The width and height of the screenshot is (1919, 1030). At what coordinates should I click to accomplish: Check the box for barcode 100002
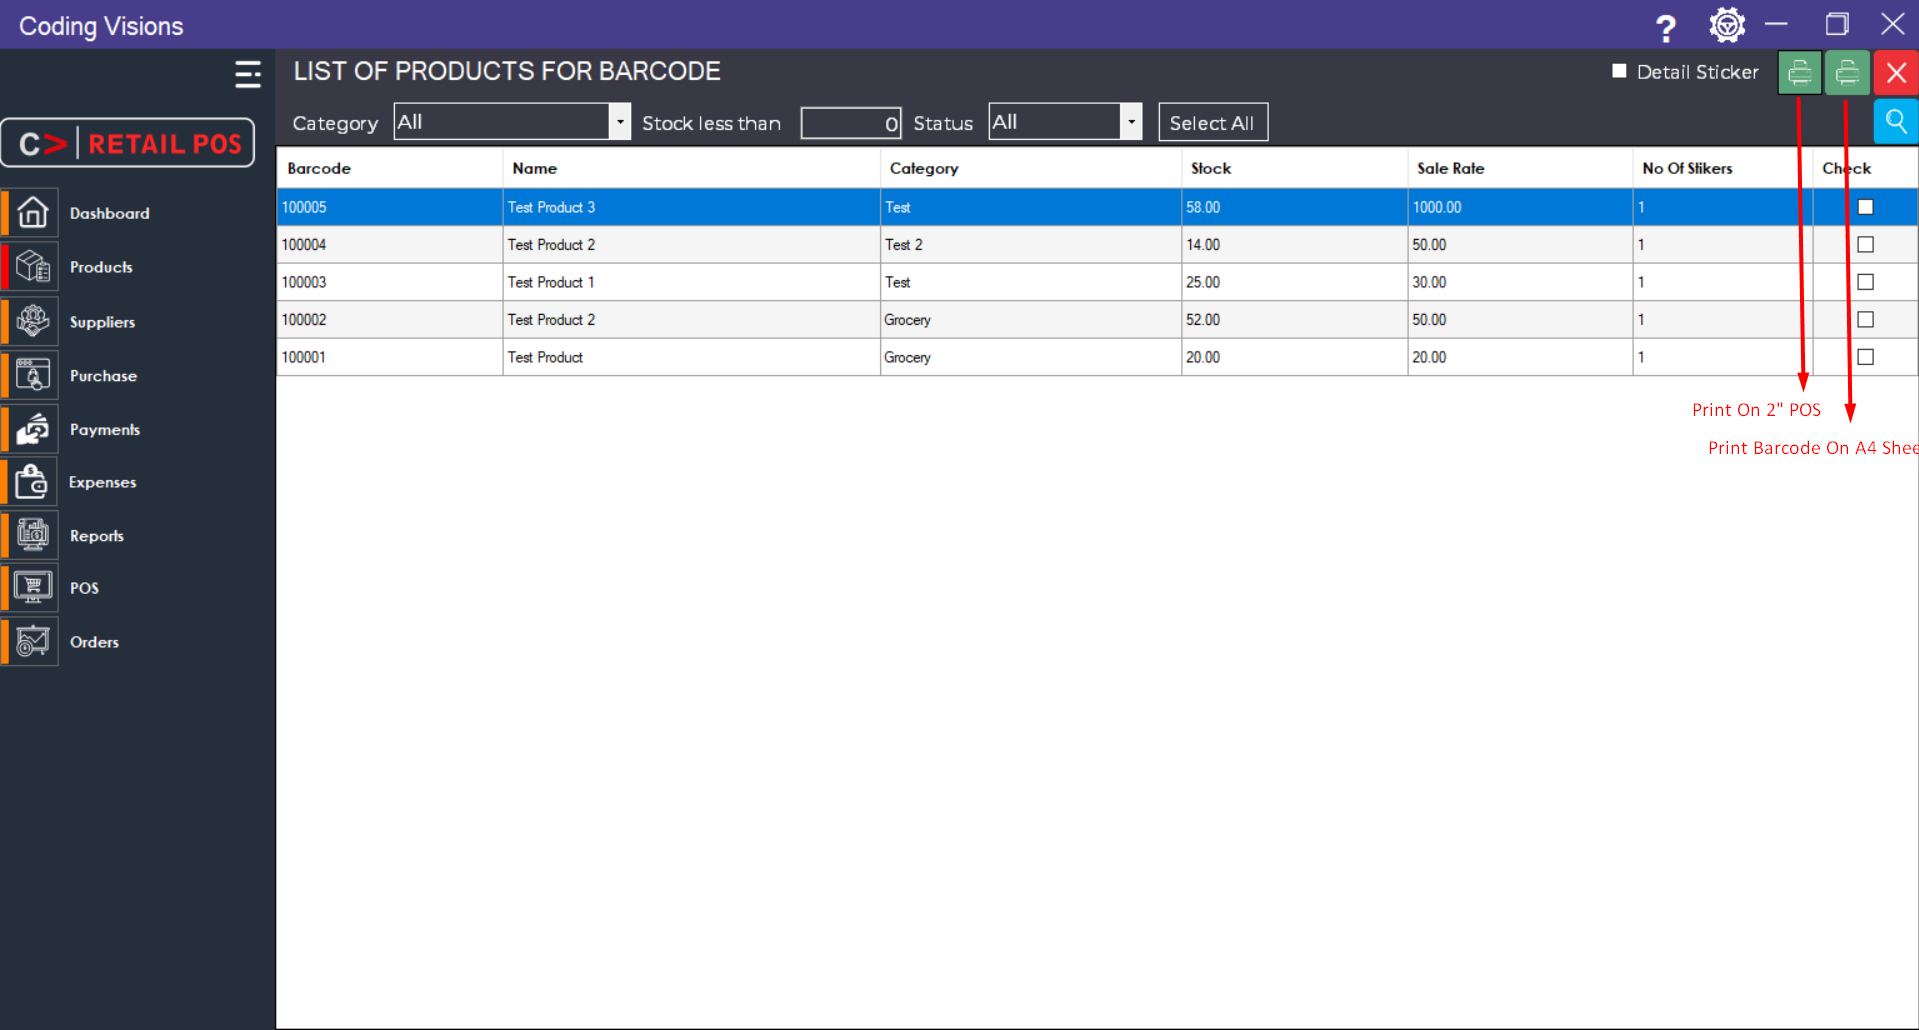(1865, 319)
